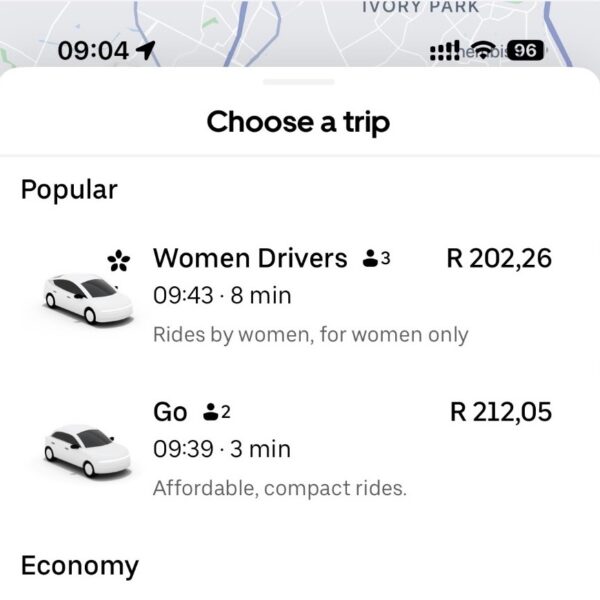
Task: Tap the Choose a trip heading
Action: 298,122
